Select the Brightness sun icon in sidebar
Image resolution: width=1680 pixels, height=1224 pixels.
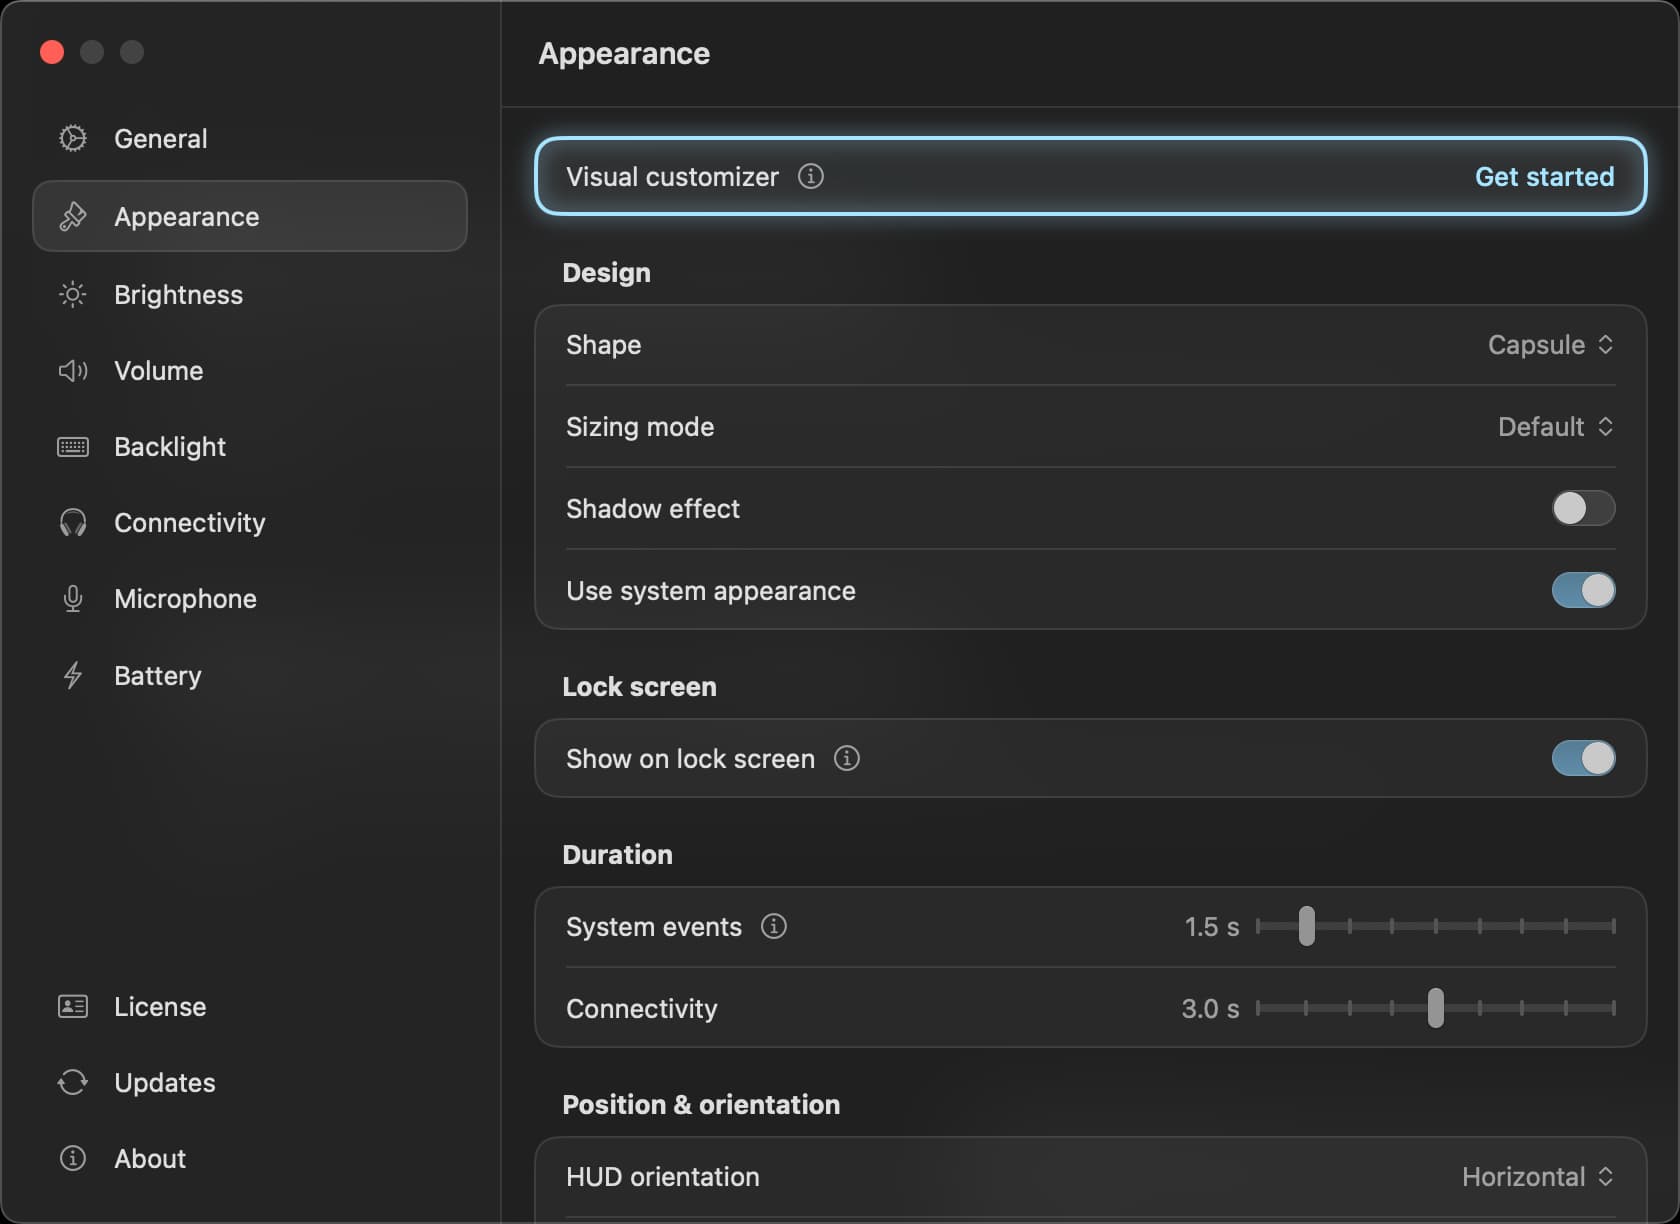point(72,294)
